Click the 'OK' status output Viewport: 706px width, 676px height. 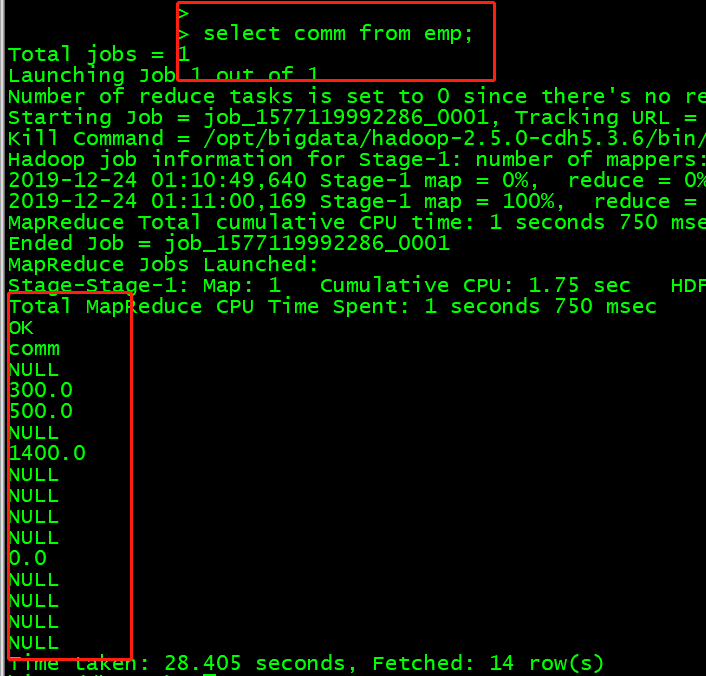tap(21, 328)
